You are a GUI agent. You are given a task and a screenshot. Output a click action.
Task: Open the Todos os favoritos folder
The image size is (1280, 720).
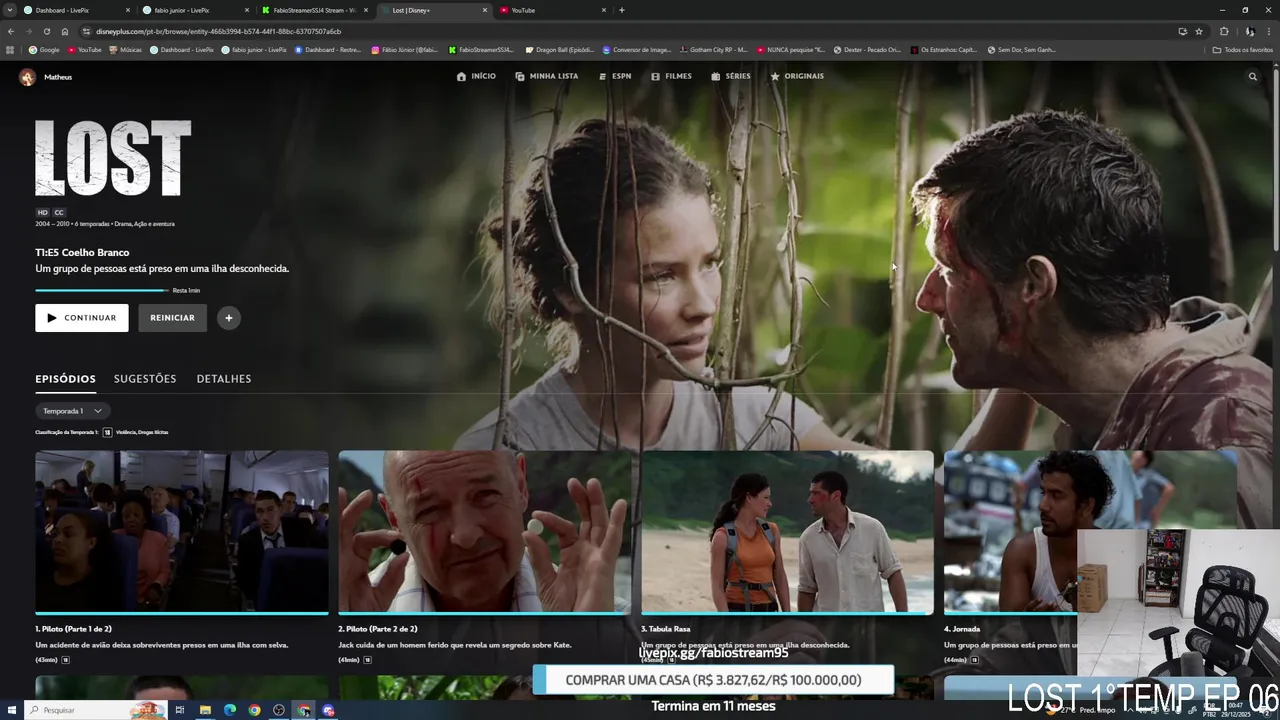[x=1242, y=50]
